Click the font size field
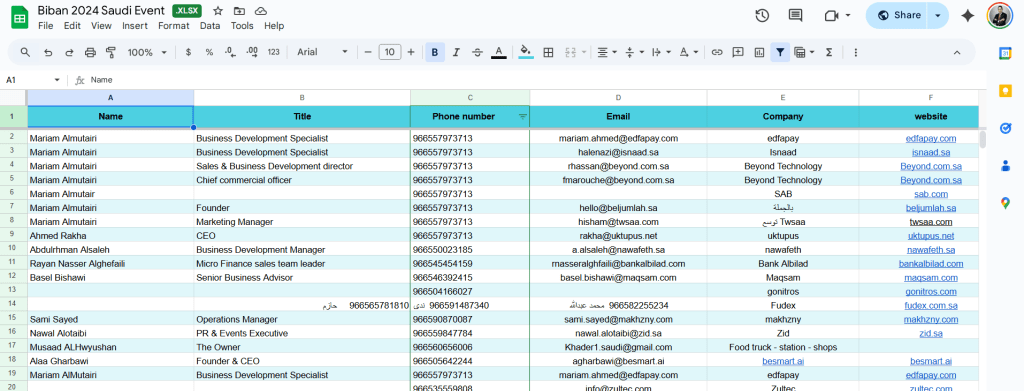 (x=390, y=52)
